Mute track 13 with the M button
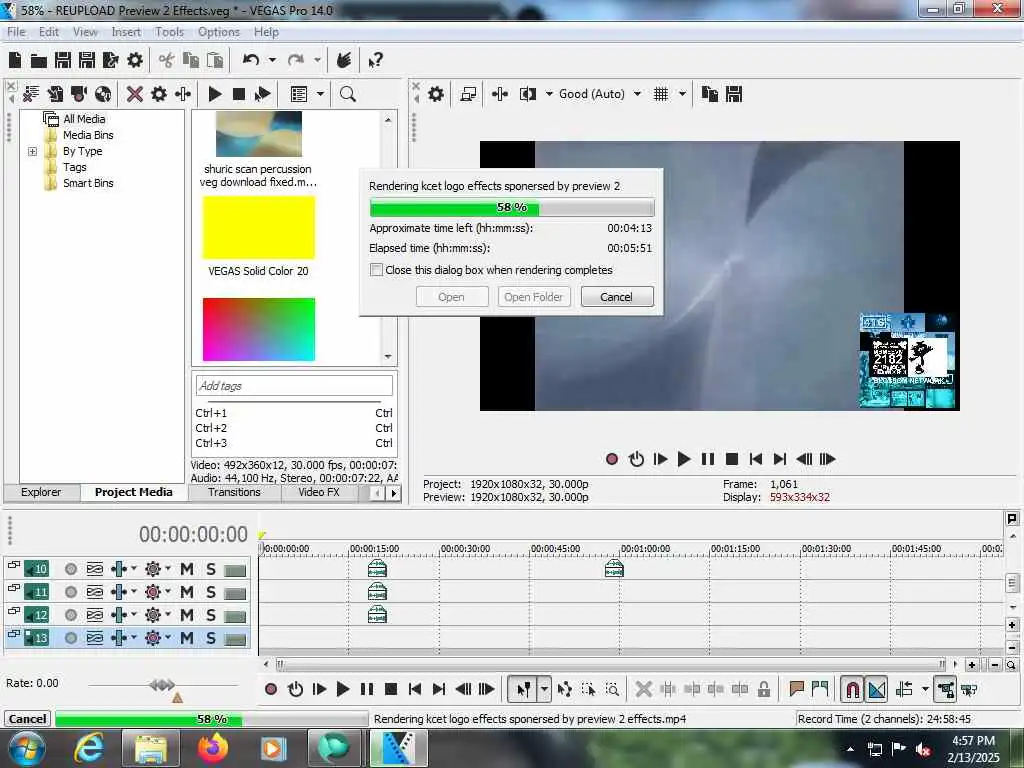The width and height of the screenshot is (1024, 768). [x=187, y=638]
